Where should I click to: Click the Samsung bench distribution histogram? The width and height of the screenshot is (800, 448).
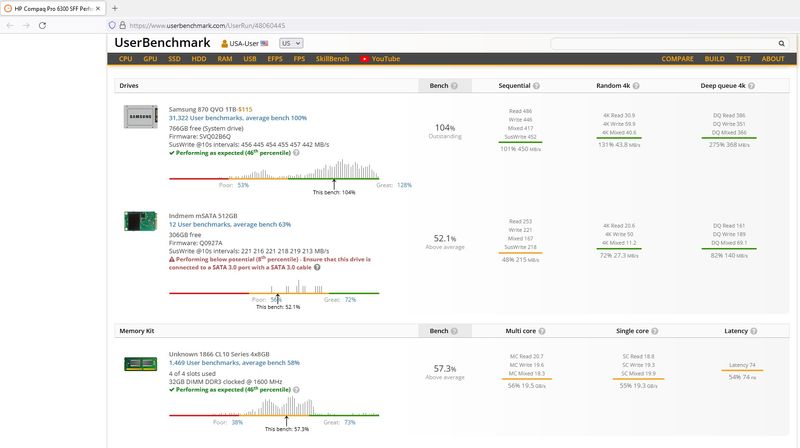(274, 169)
